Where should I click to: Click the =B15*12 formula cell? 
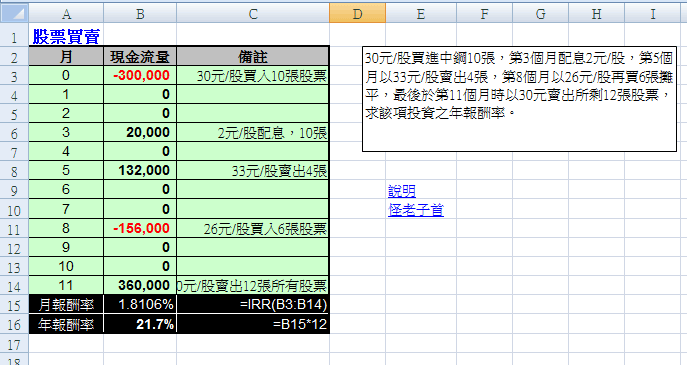tap(253, 324)
